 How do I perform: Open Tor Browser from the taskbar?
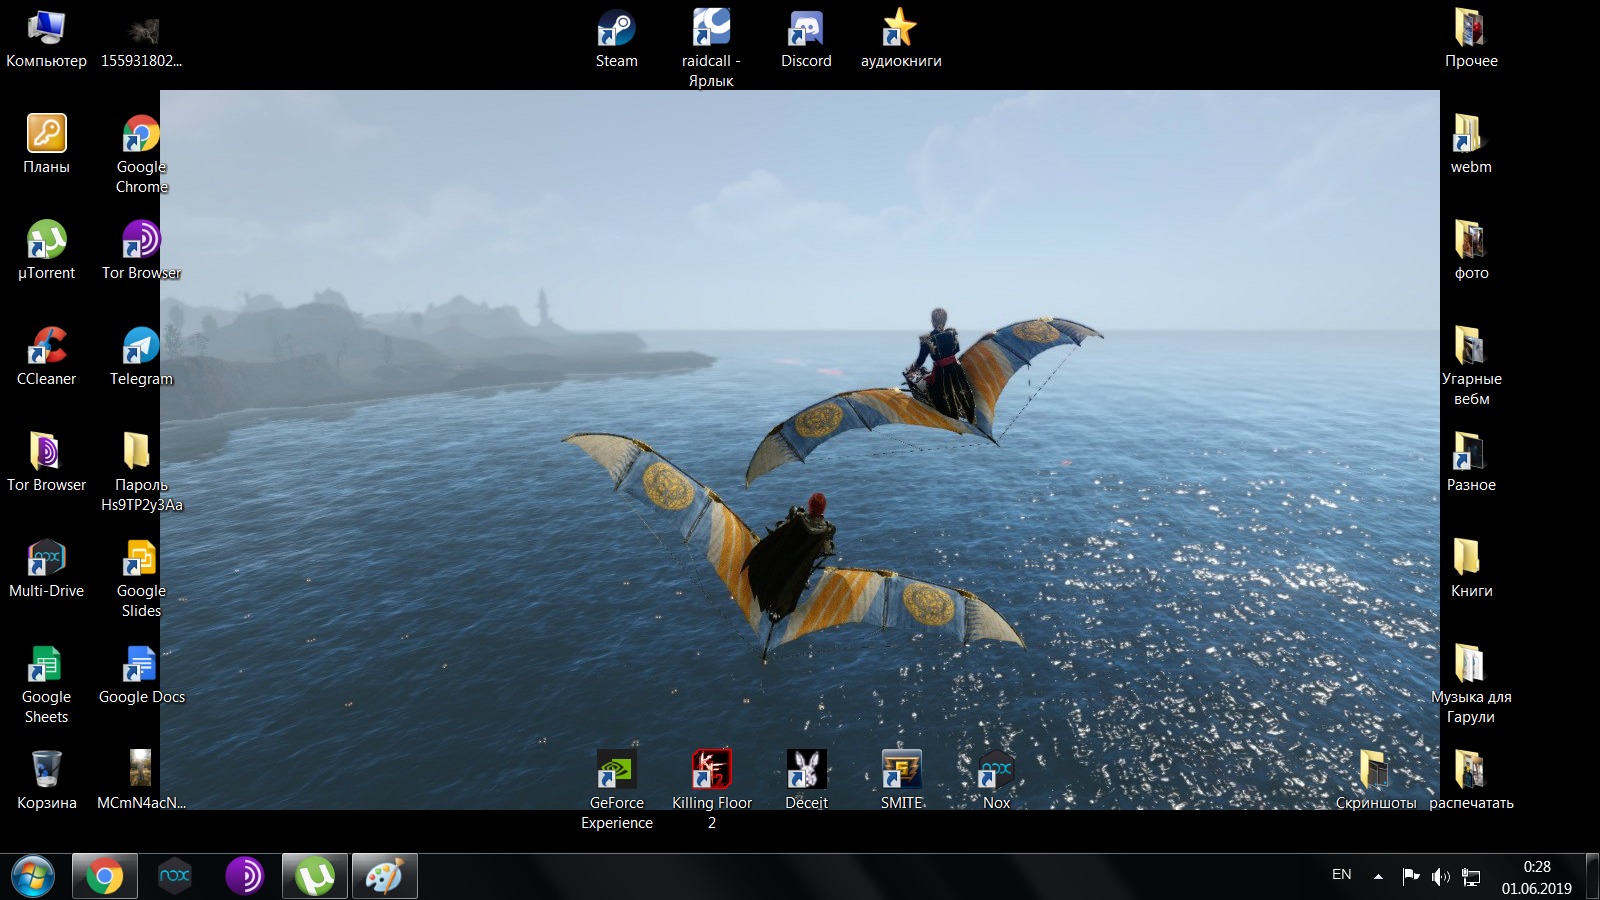coord(245,877)
